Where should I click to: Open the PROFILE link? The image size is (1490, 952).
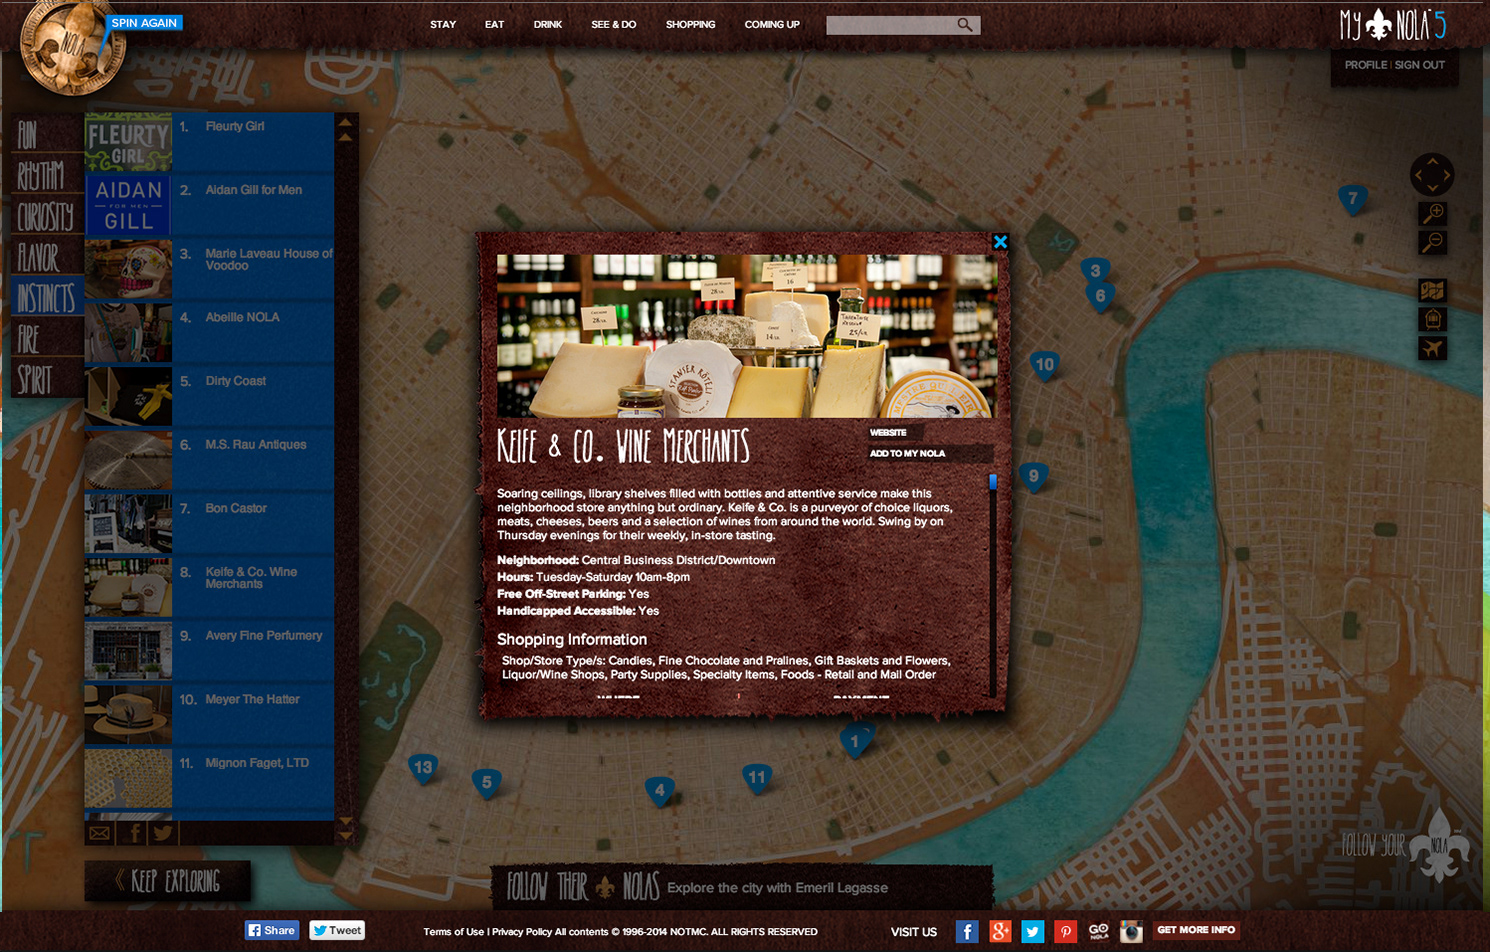(x=1365, y=65)
